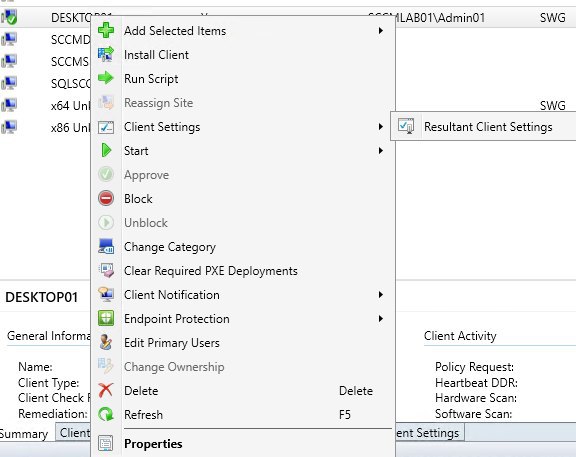576x457 pixels.
Task: Click the green Start play icon
Action: click(x=106, y=151)
